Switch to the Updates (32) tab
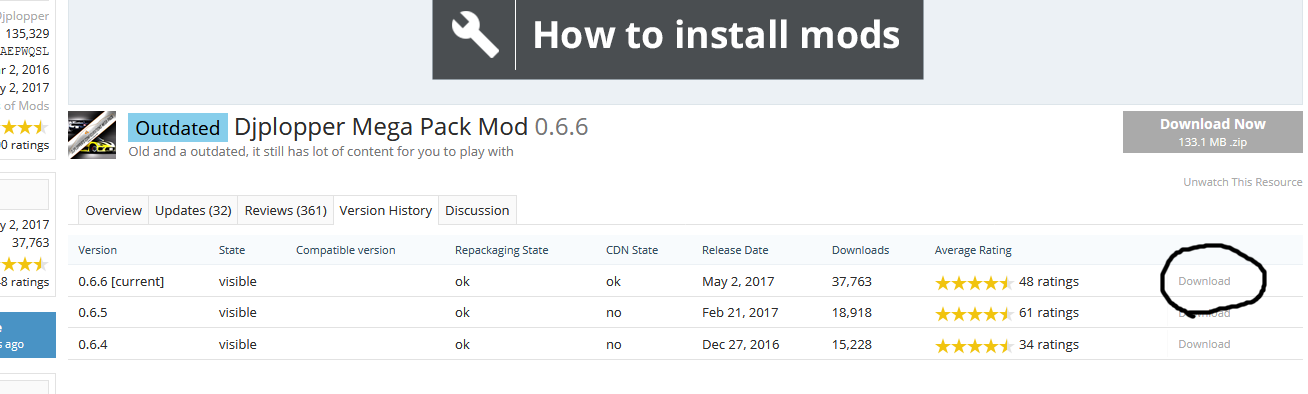Image resolution: width=1308 pixels, height=394 pixels. [193, 210]
